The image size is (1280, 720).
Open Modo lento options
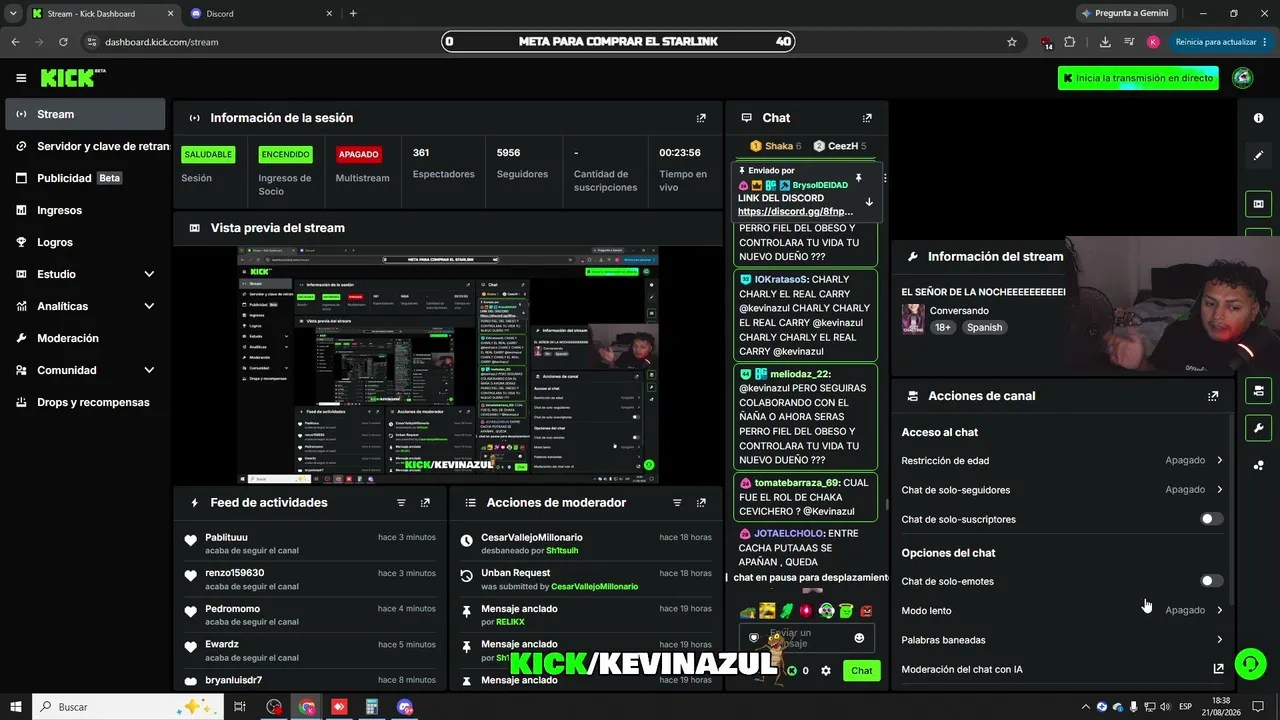click(x=1062, y=610)
